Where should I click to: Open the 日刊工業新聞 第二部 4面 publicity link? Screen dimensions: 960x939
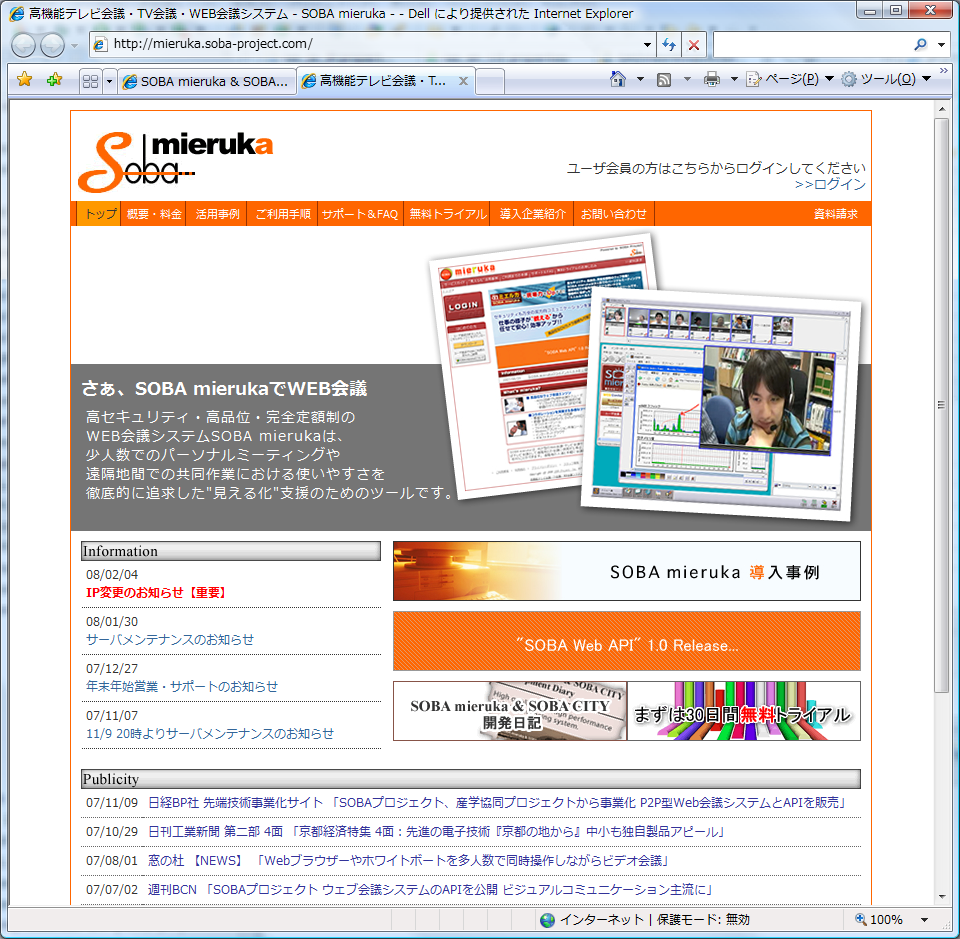(x=437, y=831)
